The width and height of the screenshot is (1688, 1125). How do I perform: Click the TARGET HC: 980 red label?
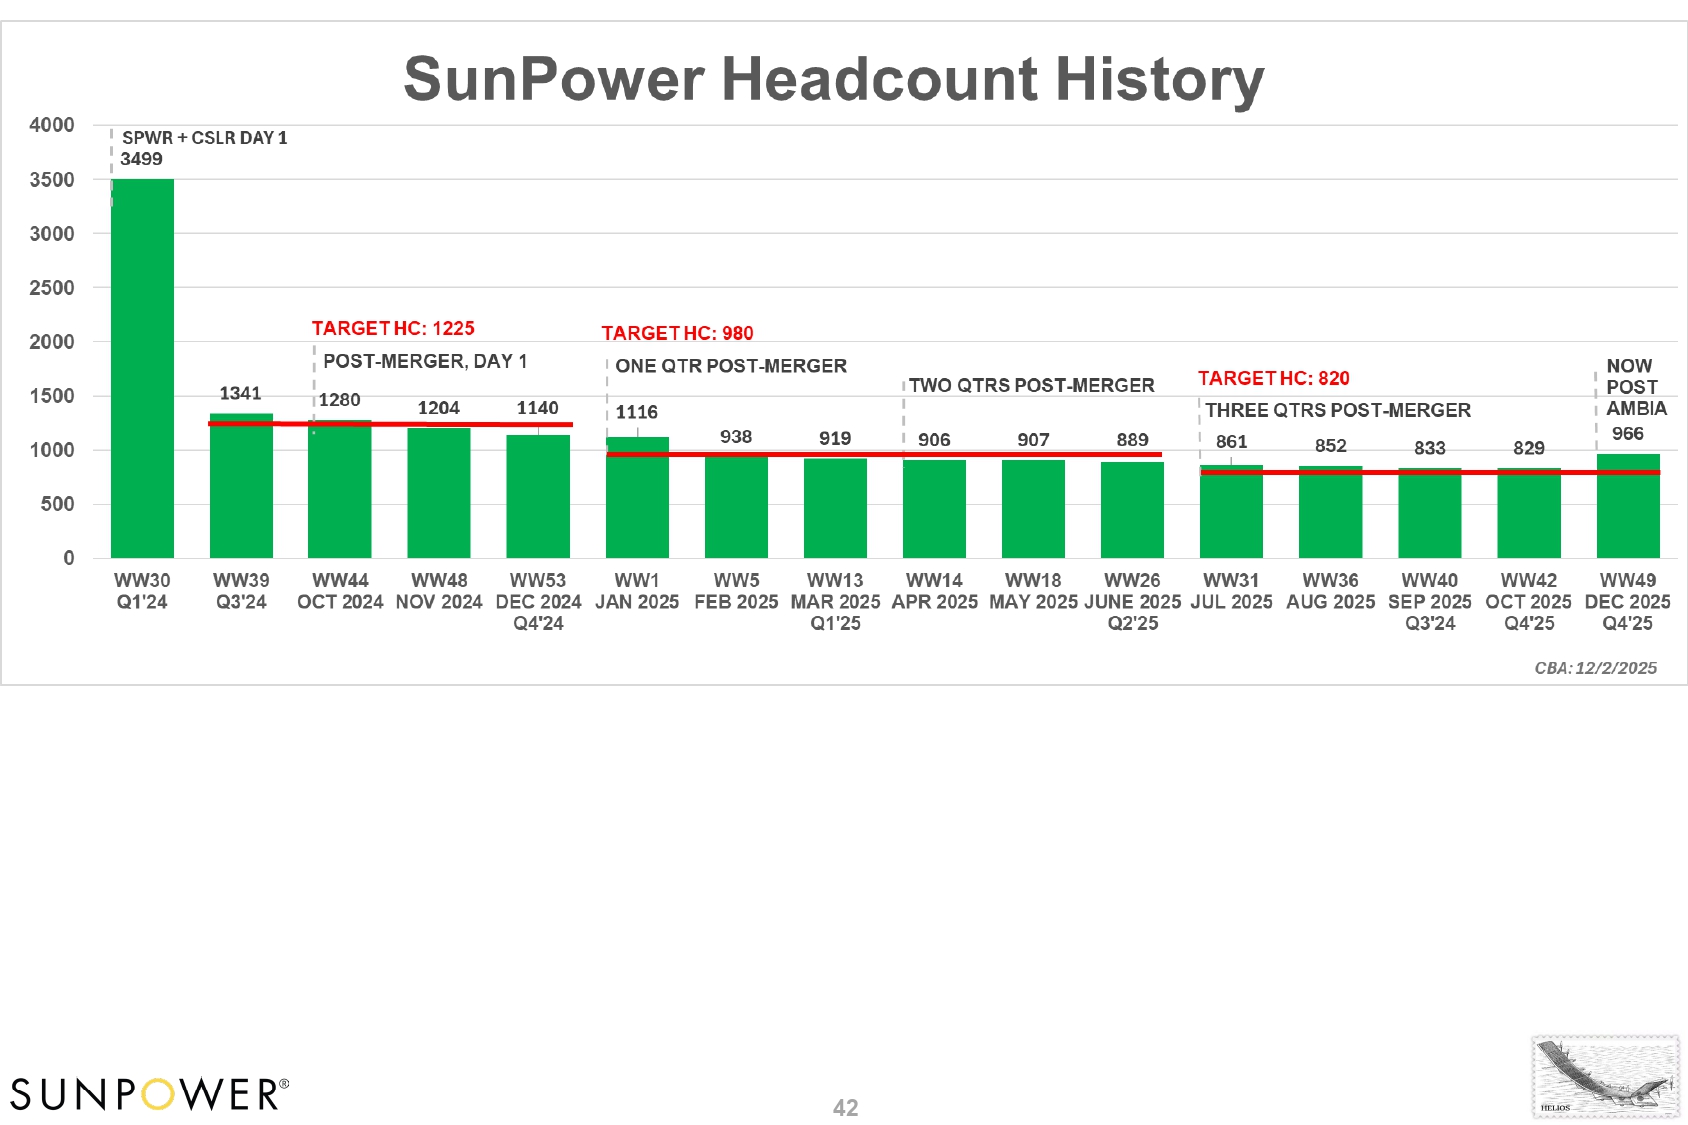click(x=677, y=333)
